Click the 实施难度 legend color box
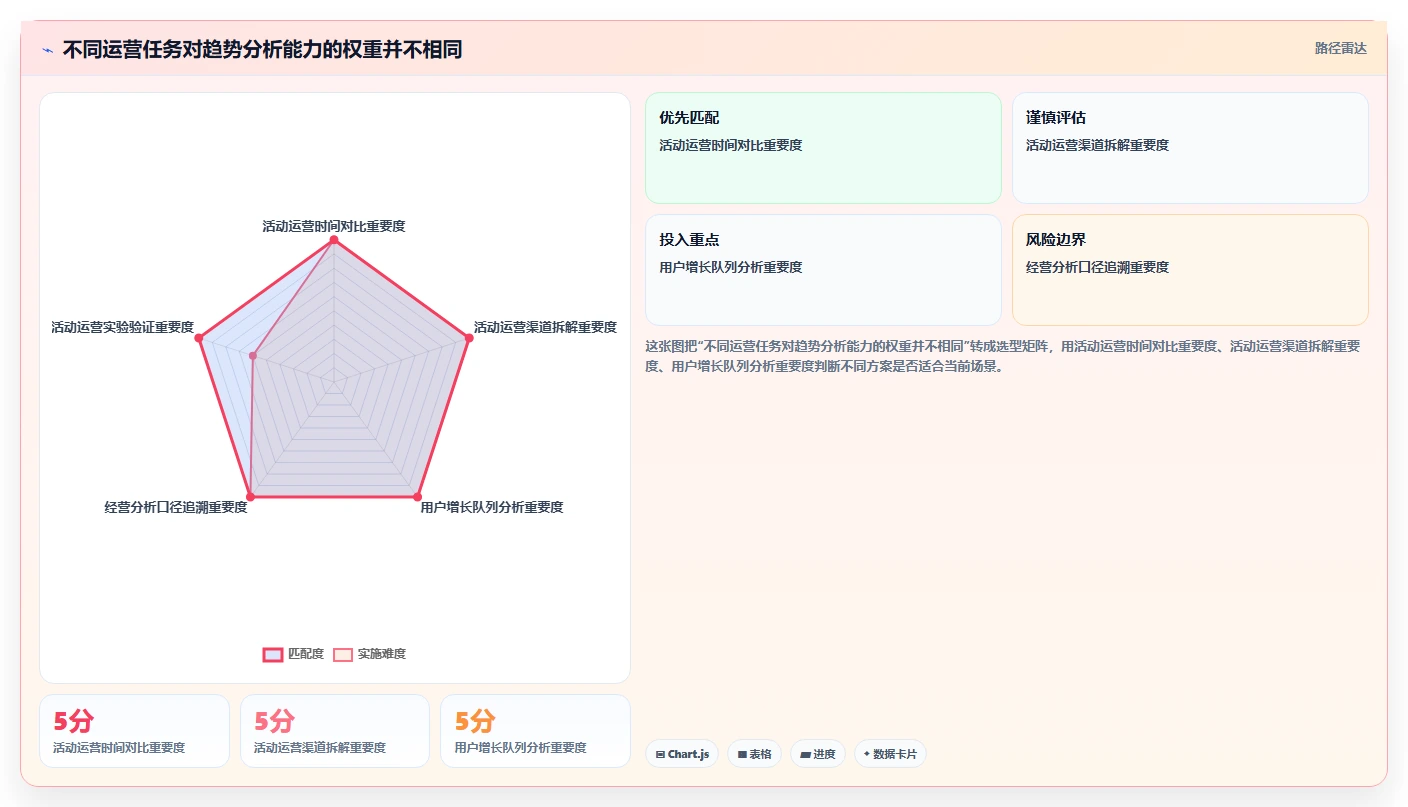This screenshot has width=1408, height=807. pyautogui.click(x=343, y=654)
